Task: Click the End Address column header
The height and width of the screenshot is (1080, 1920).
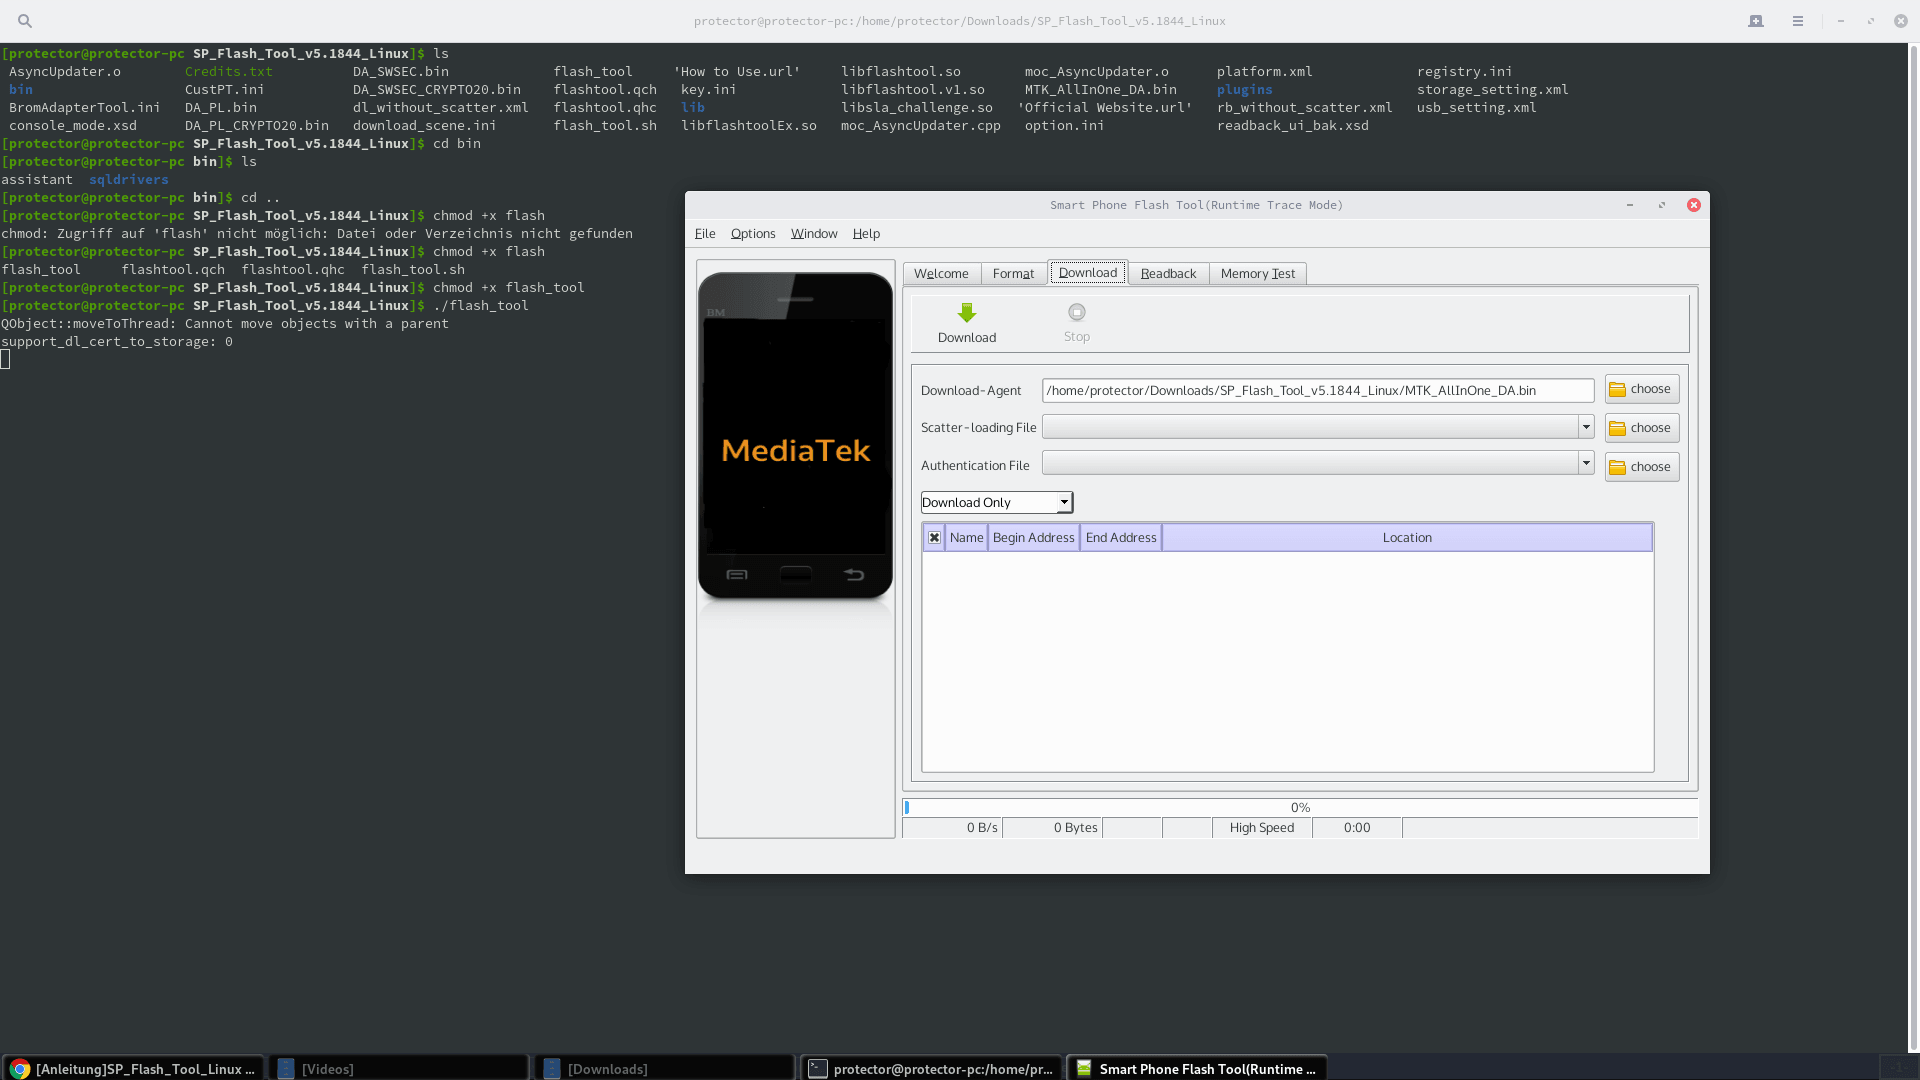Action: 1121,538
